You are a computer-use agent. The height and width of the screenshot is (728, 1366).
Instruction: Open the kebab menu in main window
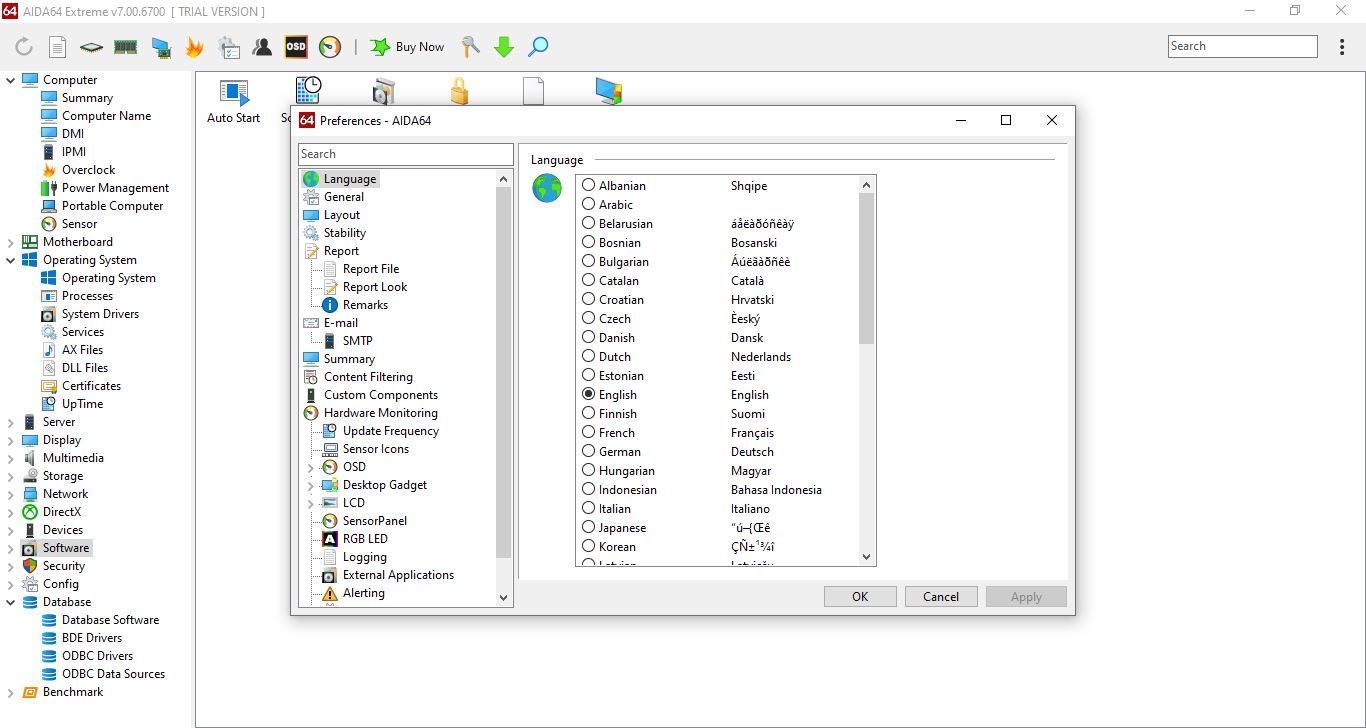(1342, 46)
